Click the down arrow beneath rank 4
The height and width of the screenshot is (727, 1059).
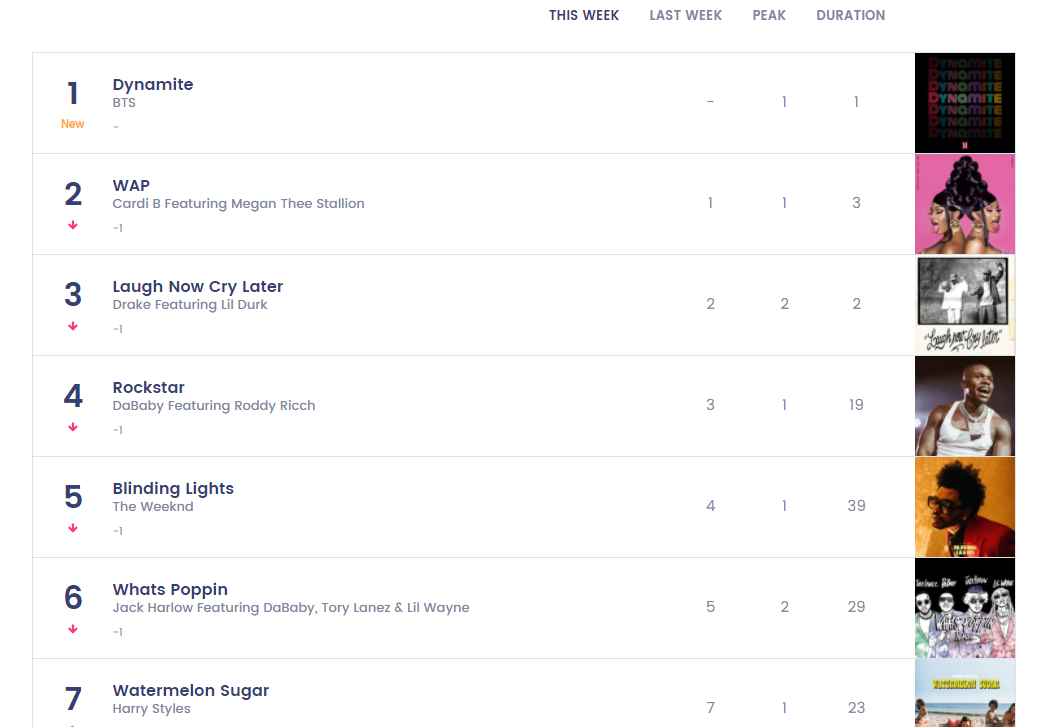(x=73, y=427)
